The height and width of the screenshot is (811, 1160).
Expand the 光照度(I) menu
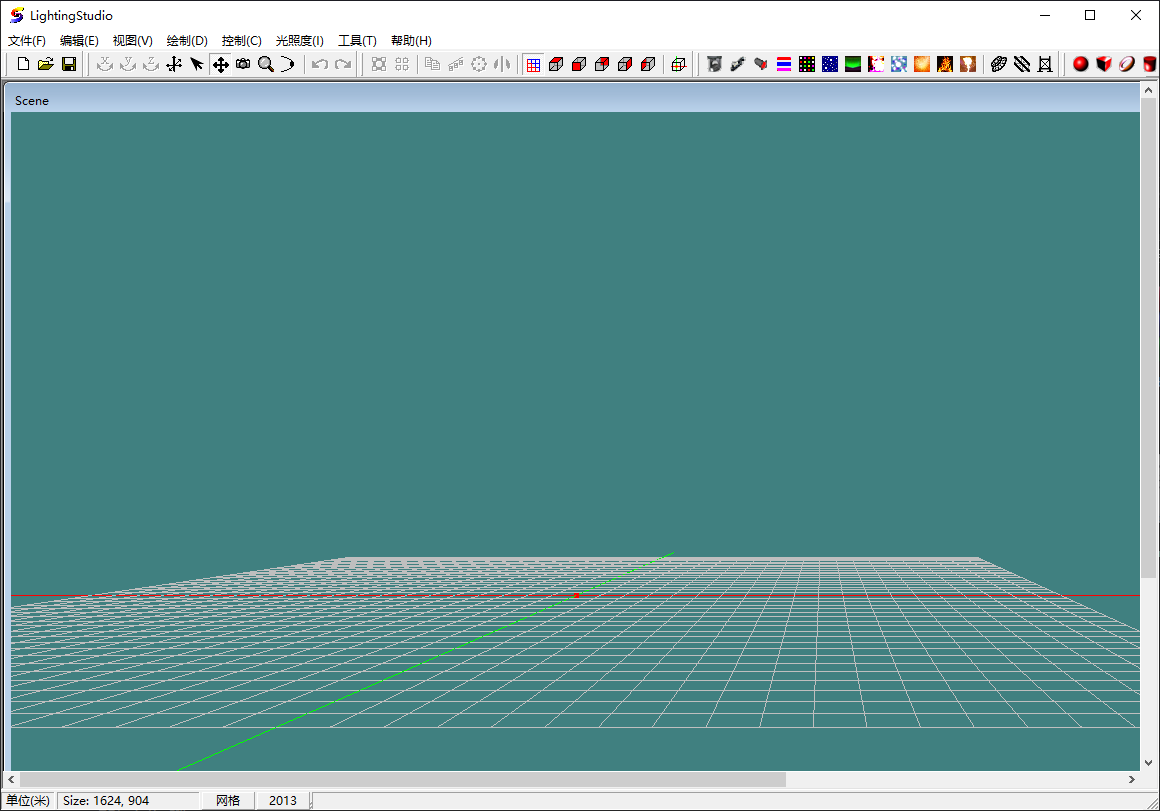click(300, 41)
